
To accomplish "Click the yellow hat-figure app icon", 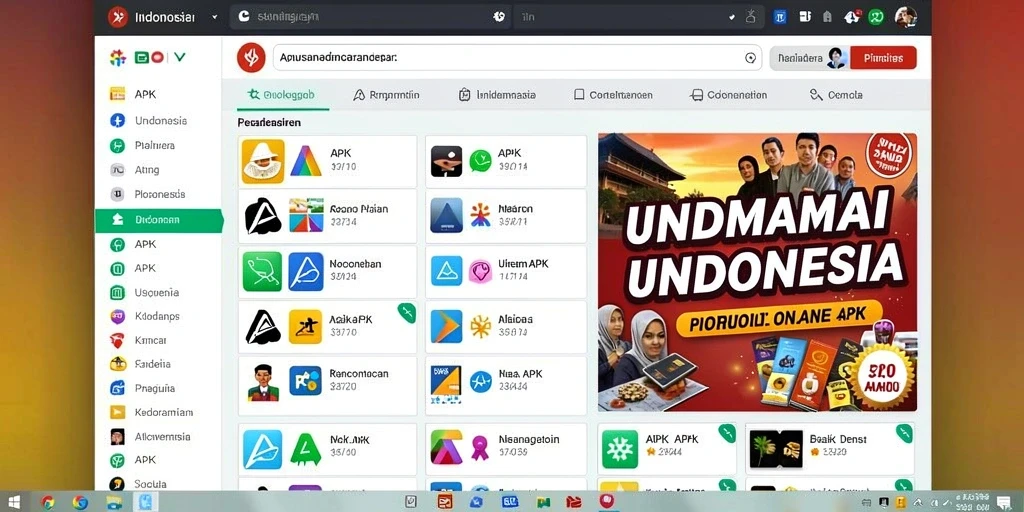I will (x=263, y=161).
